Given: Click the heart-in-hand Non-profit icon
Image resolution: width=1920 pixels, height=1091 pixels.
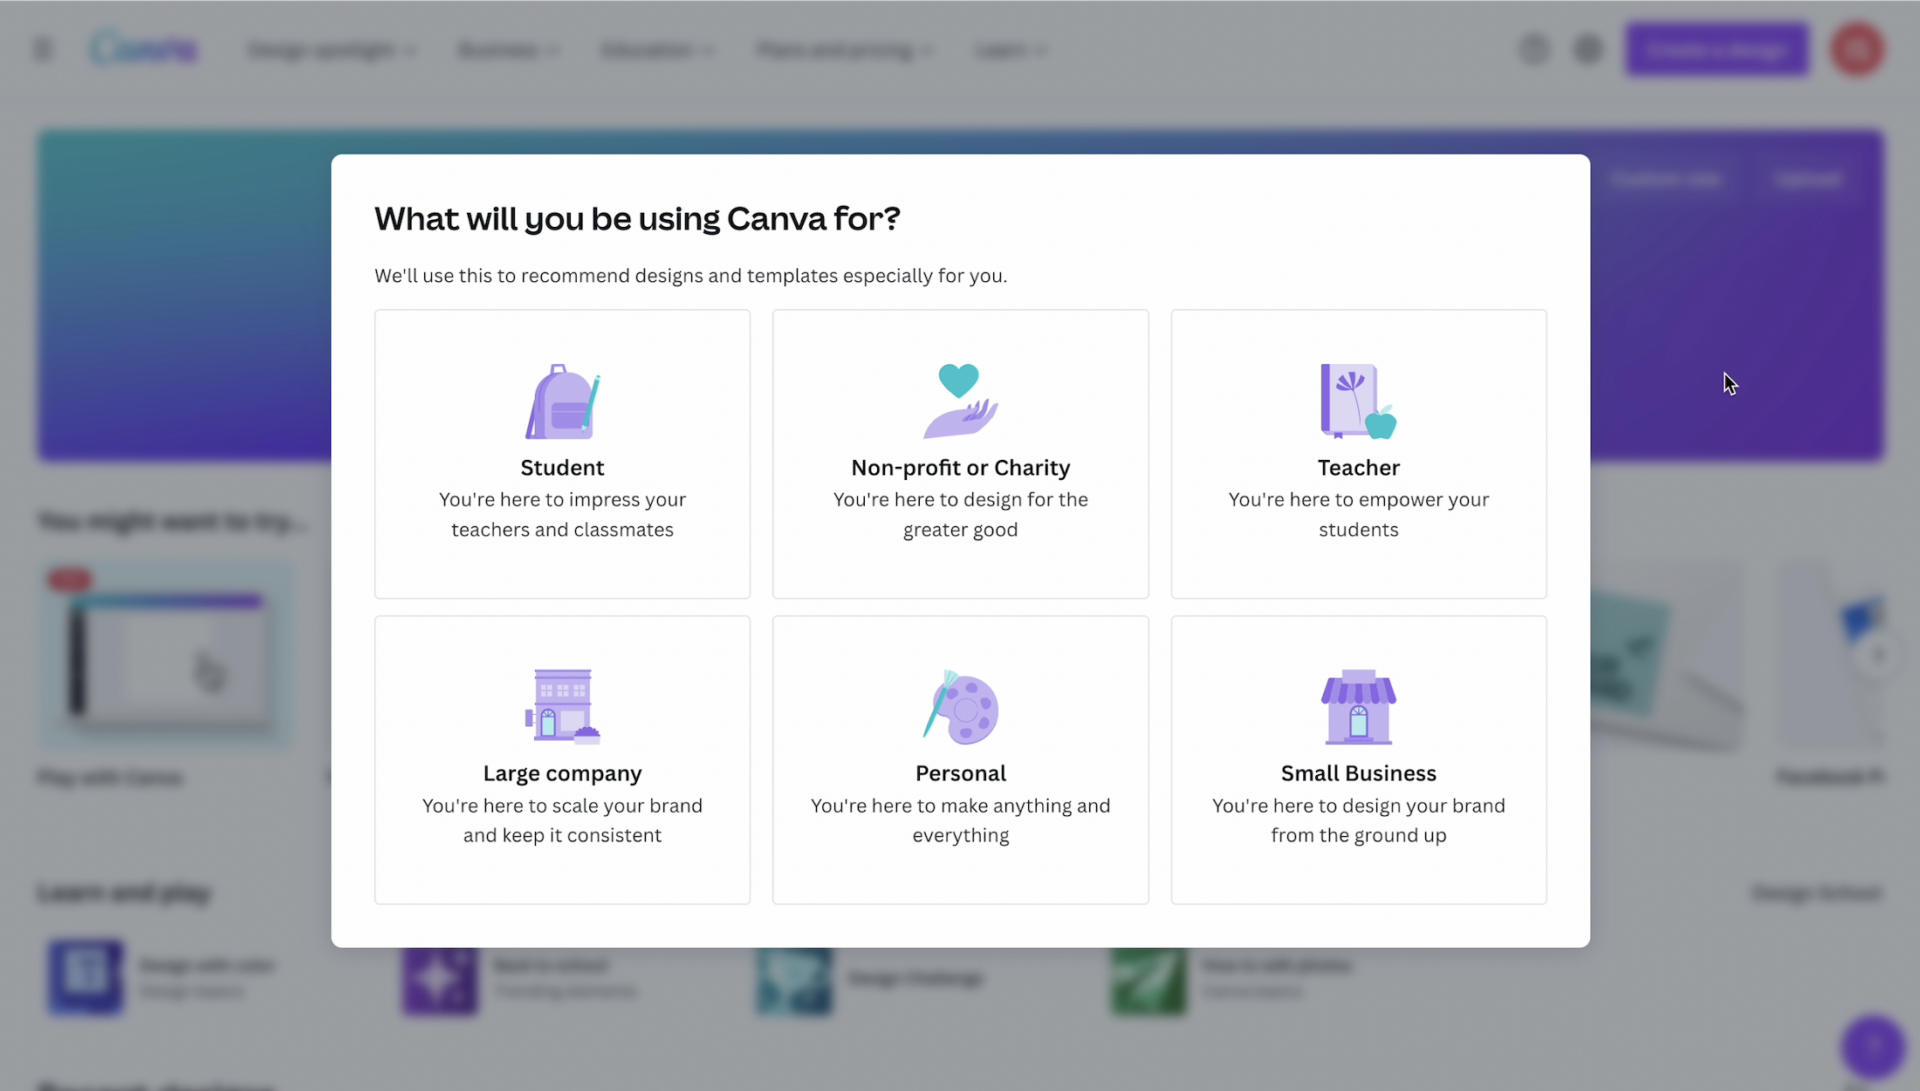Looking at the screenshot, I should click(960, 400).
